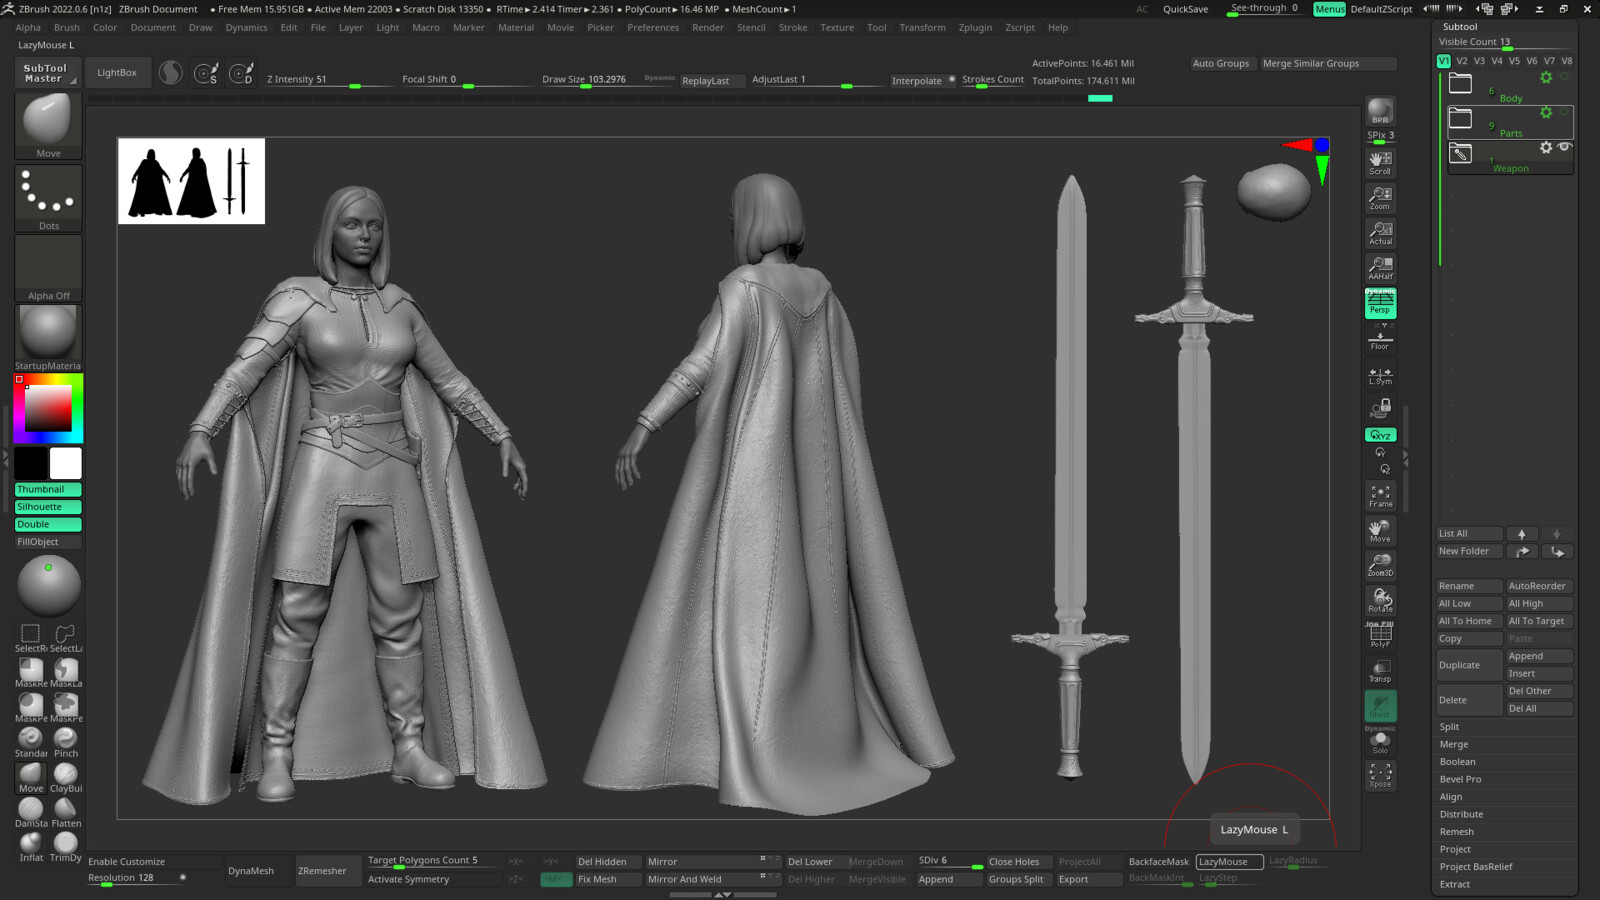Adjust the Z Intensity slider
The image size is (1600, 900).
click(x=328, y=80)
